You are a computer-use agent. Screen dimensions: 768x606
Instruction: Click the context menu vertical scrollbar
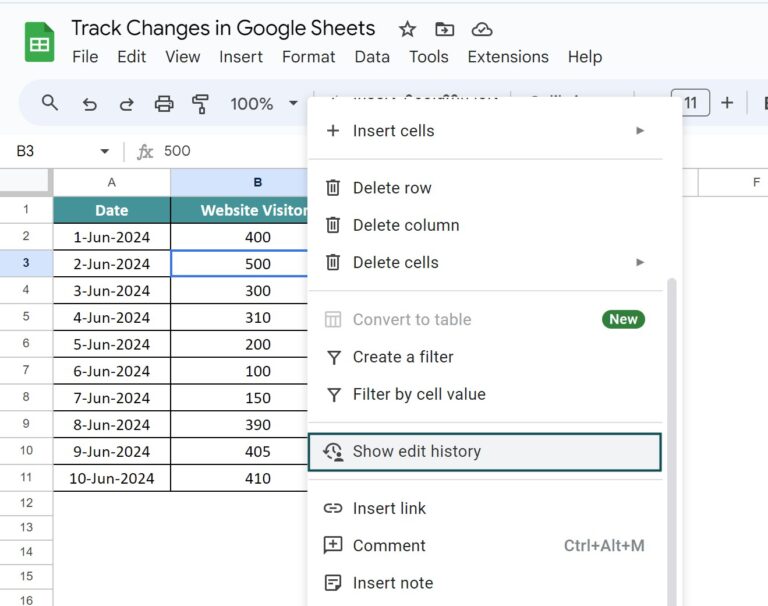point(672,441)
